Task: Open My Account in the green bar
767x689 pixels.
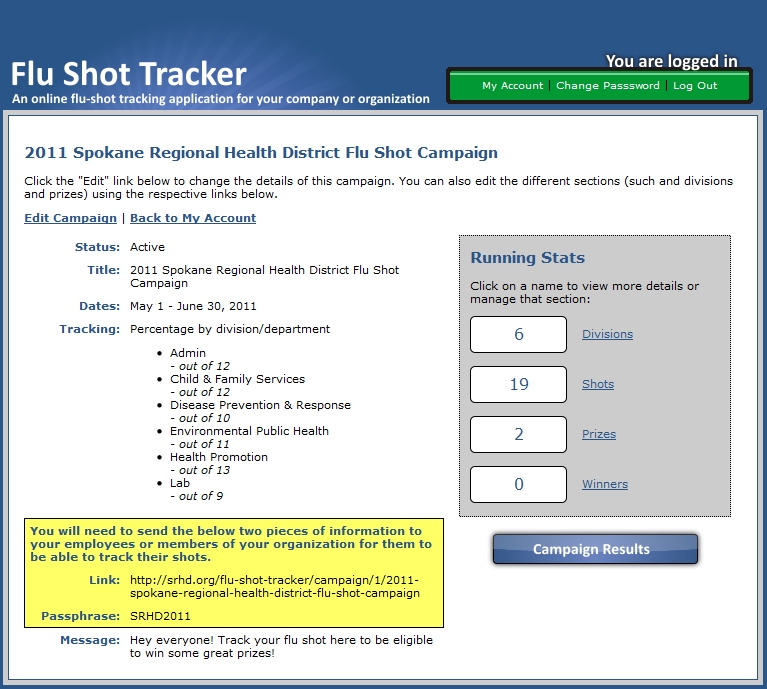Action: (512, 86)
